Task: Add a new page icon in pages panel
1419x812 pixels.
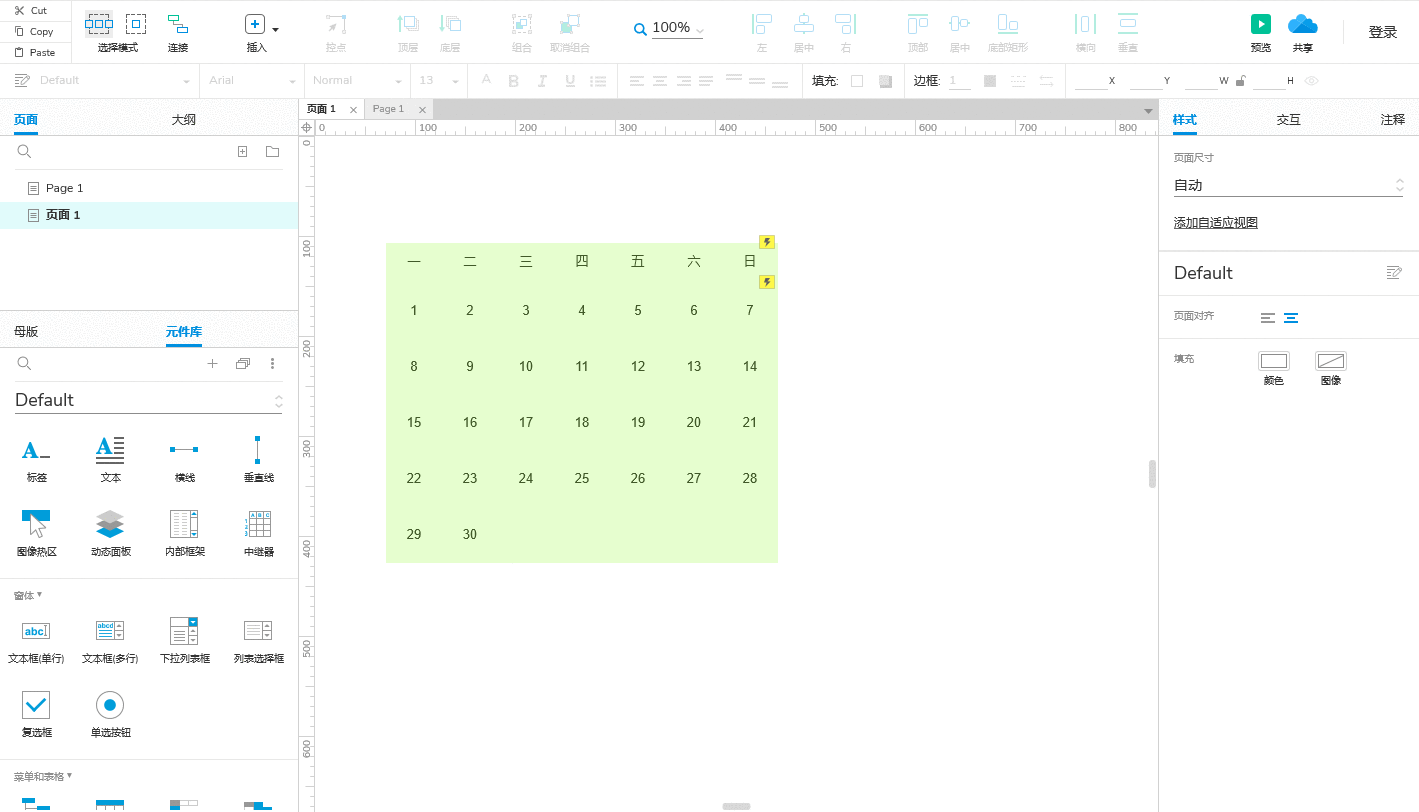Action: pos(242,151)
